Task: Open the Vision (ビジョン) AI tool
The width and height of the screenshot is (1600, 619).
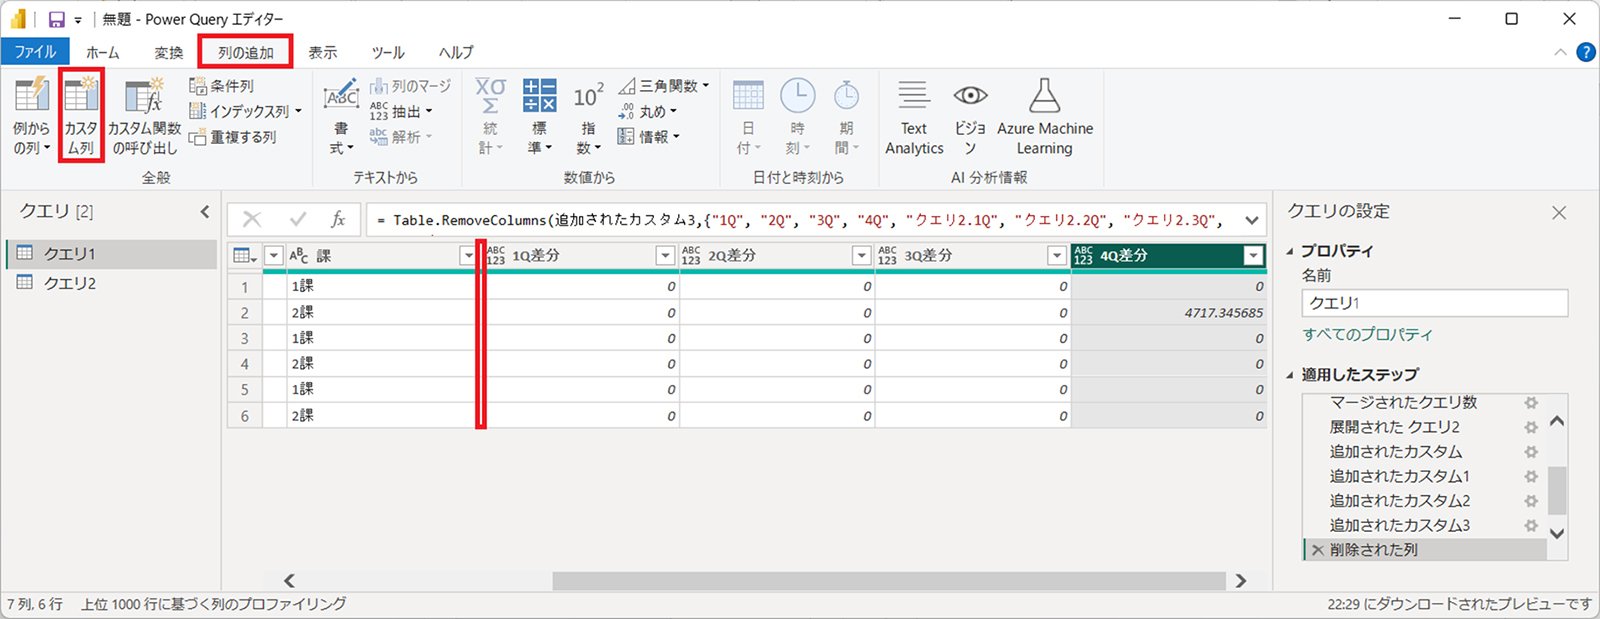Action: pos(970,116)
